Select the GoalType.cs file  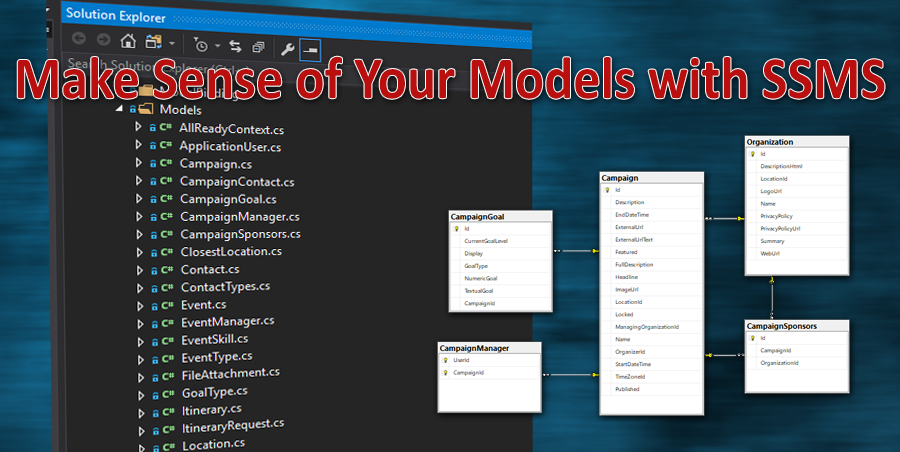coord(212,391)
